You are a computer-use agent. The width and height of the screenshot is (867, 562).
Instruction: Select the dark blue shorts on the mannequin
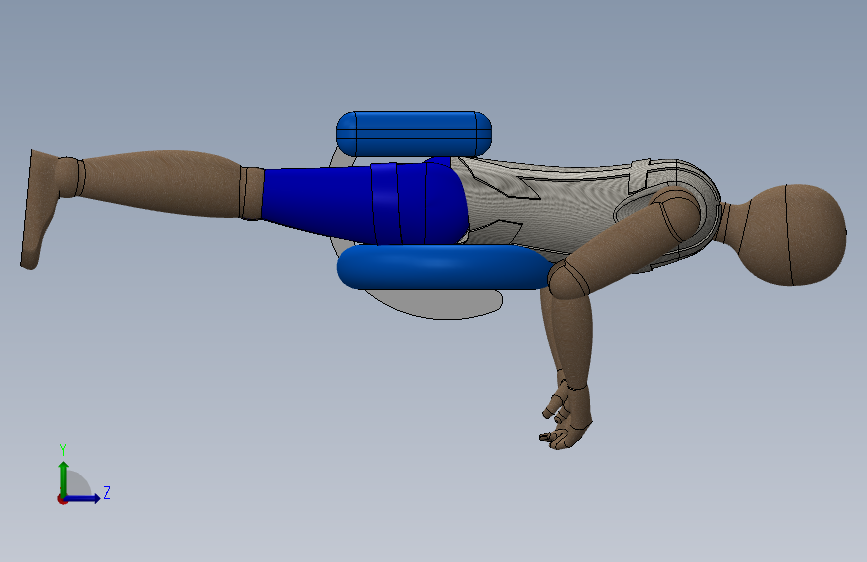coord(365,204)
